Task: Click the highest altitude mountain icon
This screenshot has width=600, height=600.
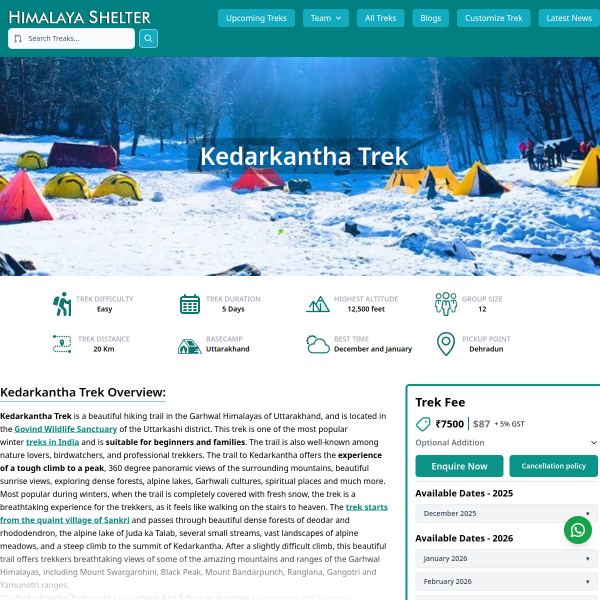Action: click(x=318, y=304)
